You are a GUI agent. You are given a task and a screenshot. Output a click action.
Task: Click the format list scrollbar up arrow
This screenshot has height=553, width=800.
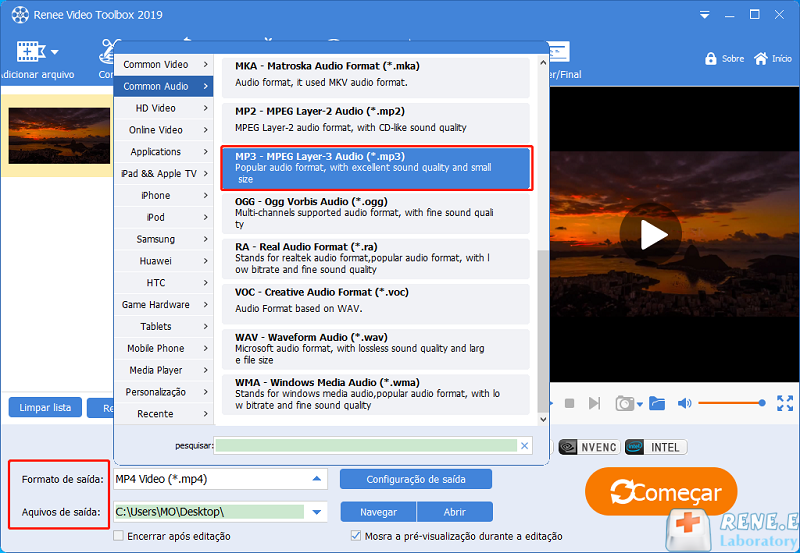[543, 63]
